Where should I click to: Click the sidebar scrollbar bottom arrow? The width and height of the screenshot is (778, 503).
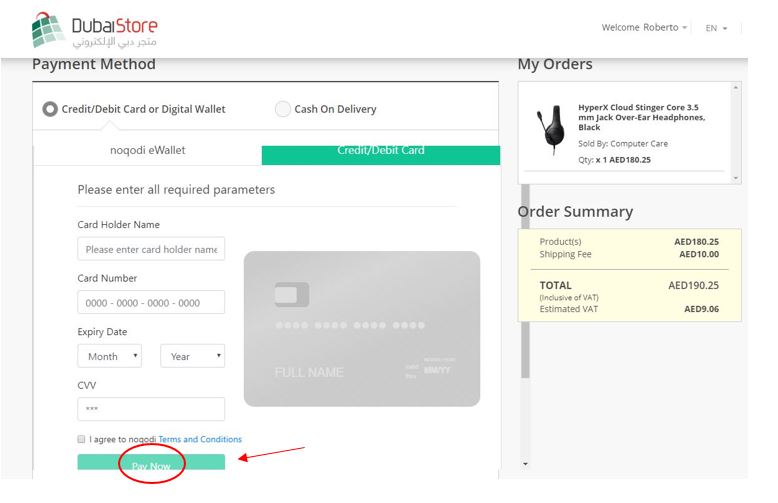[x=525, y=464]
